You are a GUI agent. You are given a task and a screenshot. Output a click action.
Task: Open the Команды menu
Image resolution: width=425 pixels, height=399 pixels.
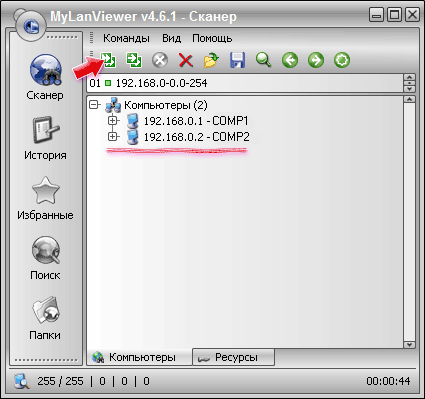[x=126, y=38]
